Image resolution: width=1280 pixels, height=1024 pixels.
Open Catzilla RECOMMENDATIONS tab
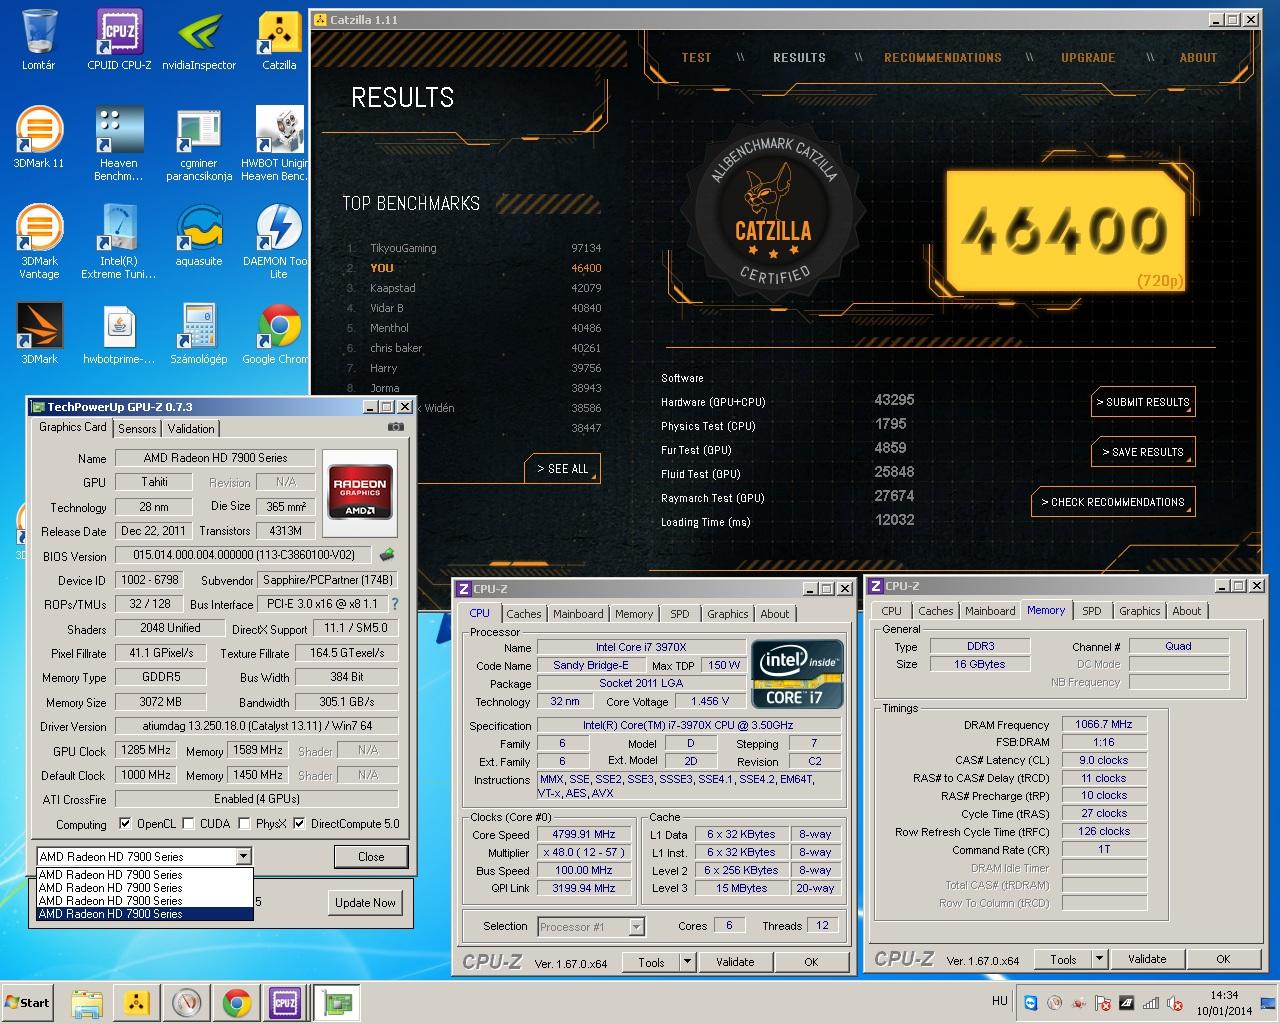(942, 57)
